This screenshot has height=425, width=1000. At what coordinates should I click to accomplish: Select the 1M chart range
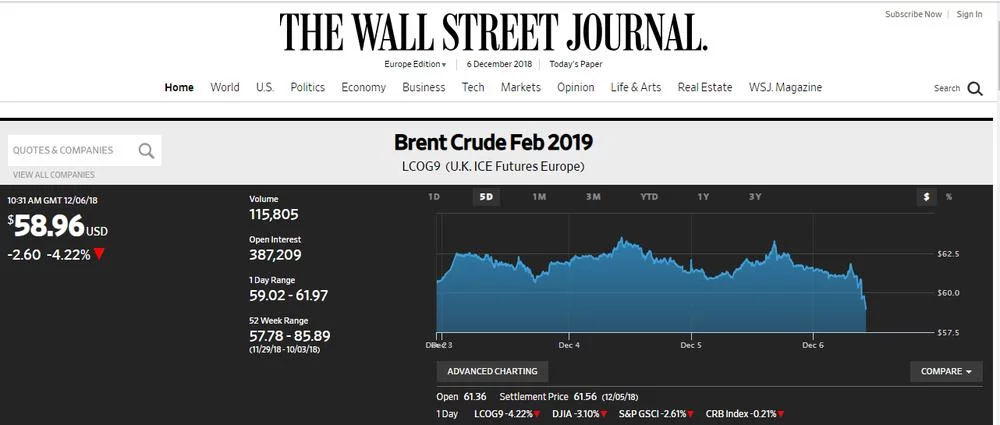pyautogui.click(x=539, y=197)
